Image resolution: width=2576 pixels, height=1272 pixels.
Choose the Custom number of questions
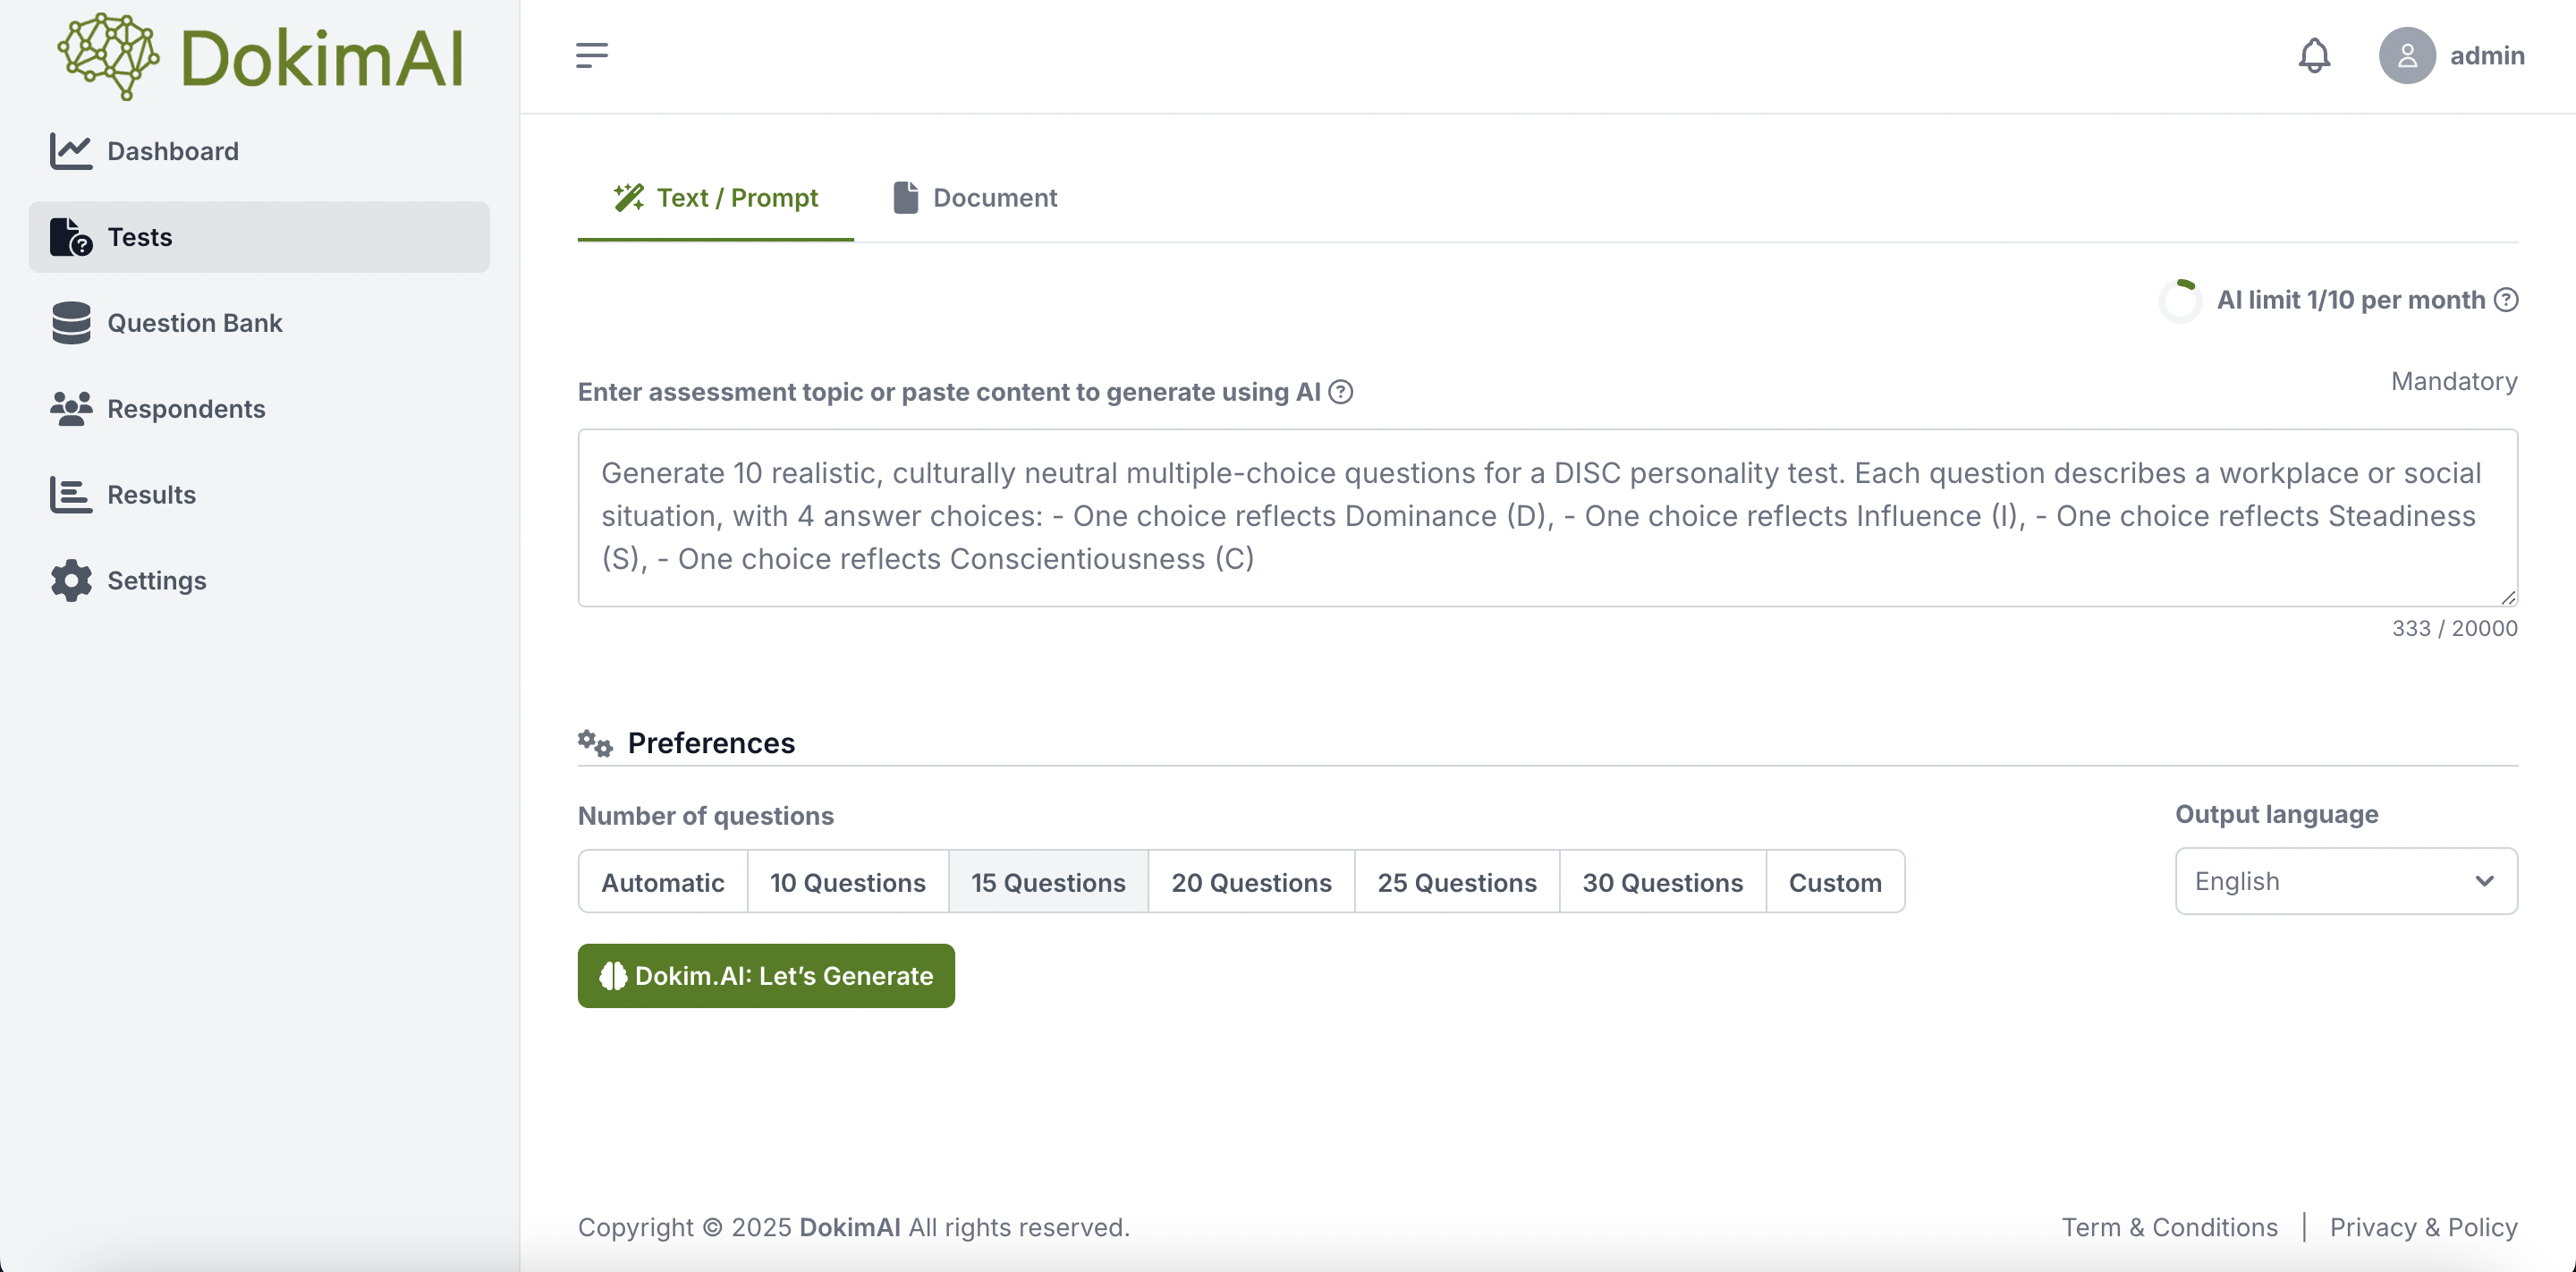[x=1835, y=882]
